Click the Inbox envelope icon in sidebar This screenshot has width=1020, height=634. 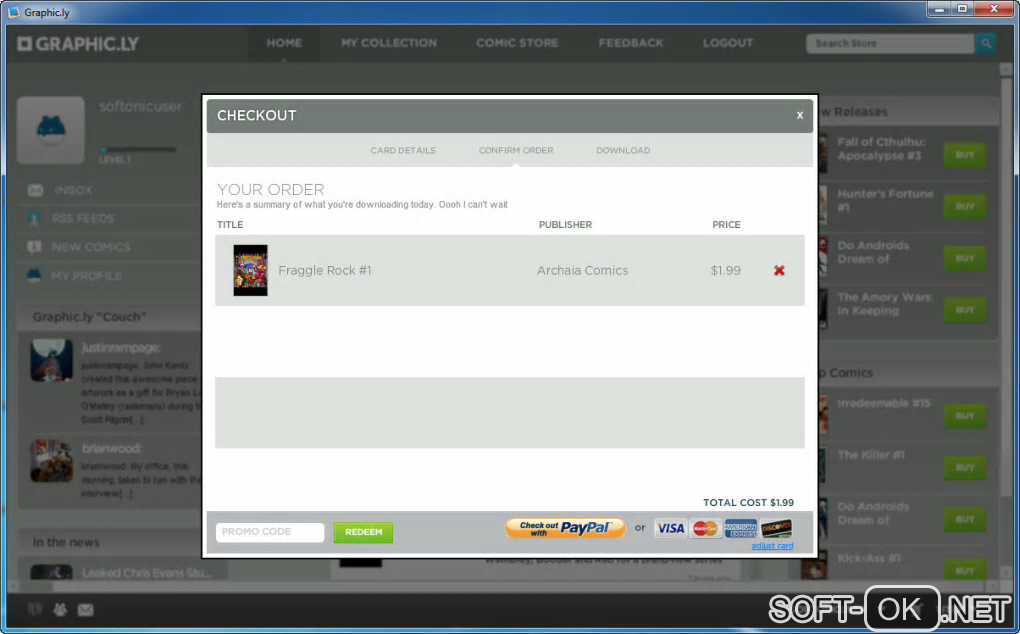coord(35,190)
